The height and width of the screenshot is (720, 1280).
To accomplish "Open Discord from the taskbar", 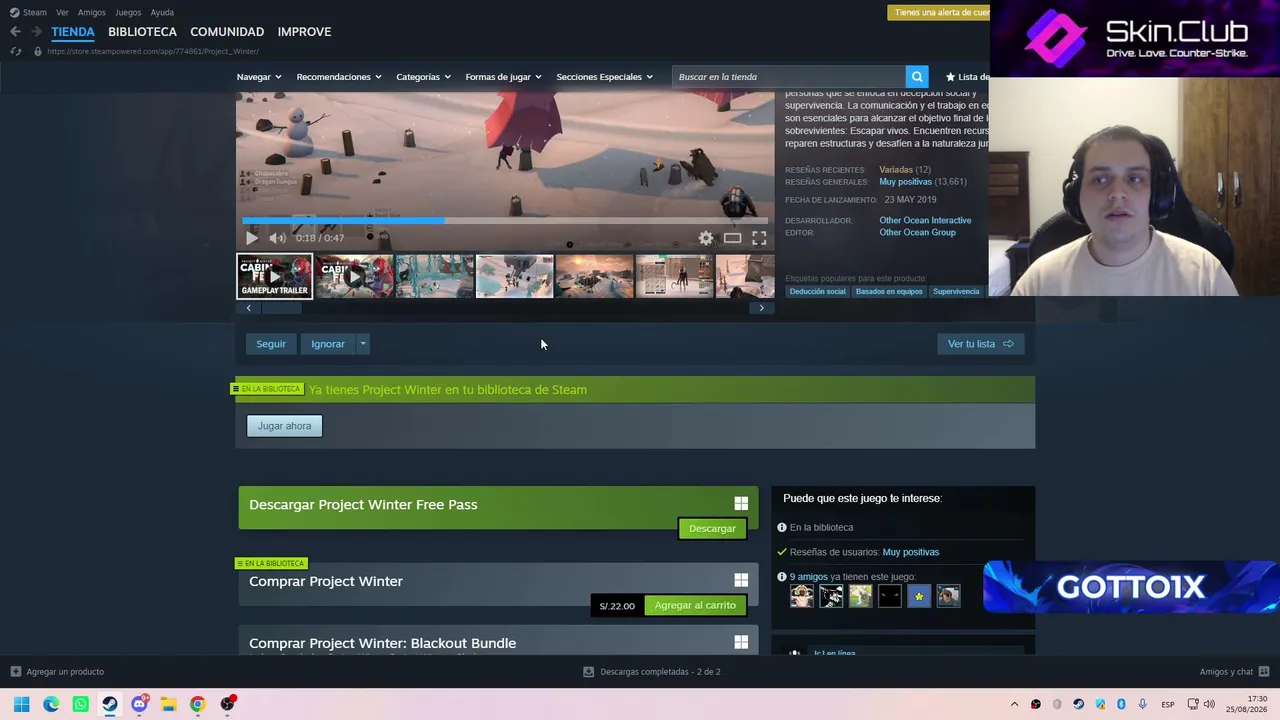I will click(140, 704).
